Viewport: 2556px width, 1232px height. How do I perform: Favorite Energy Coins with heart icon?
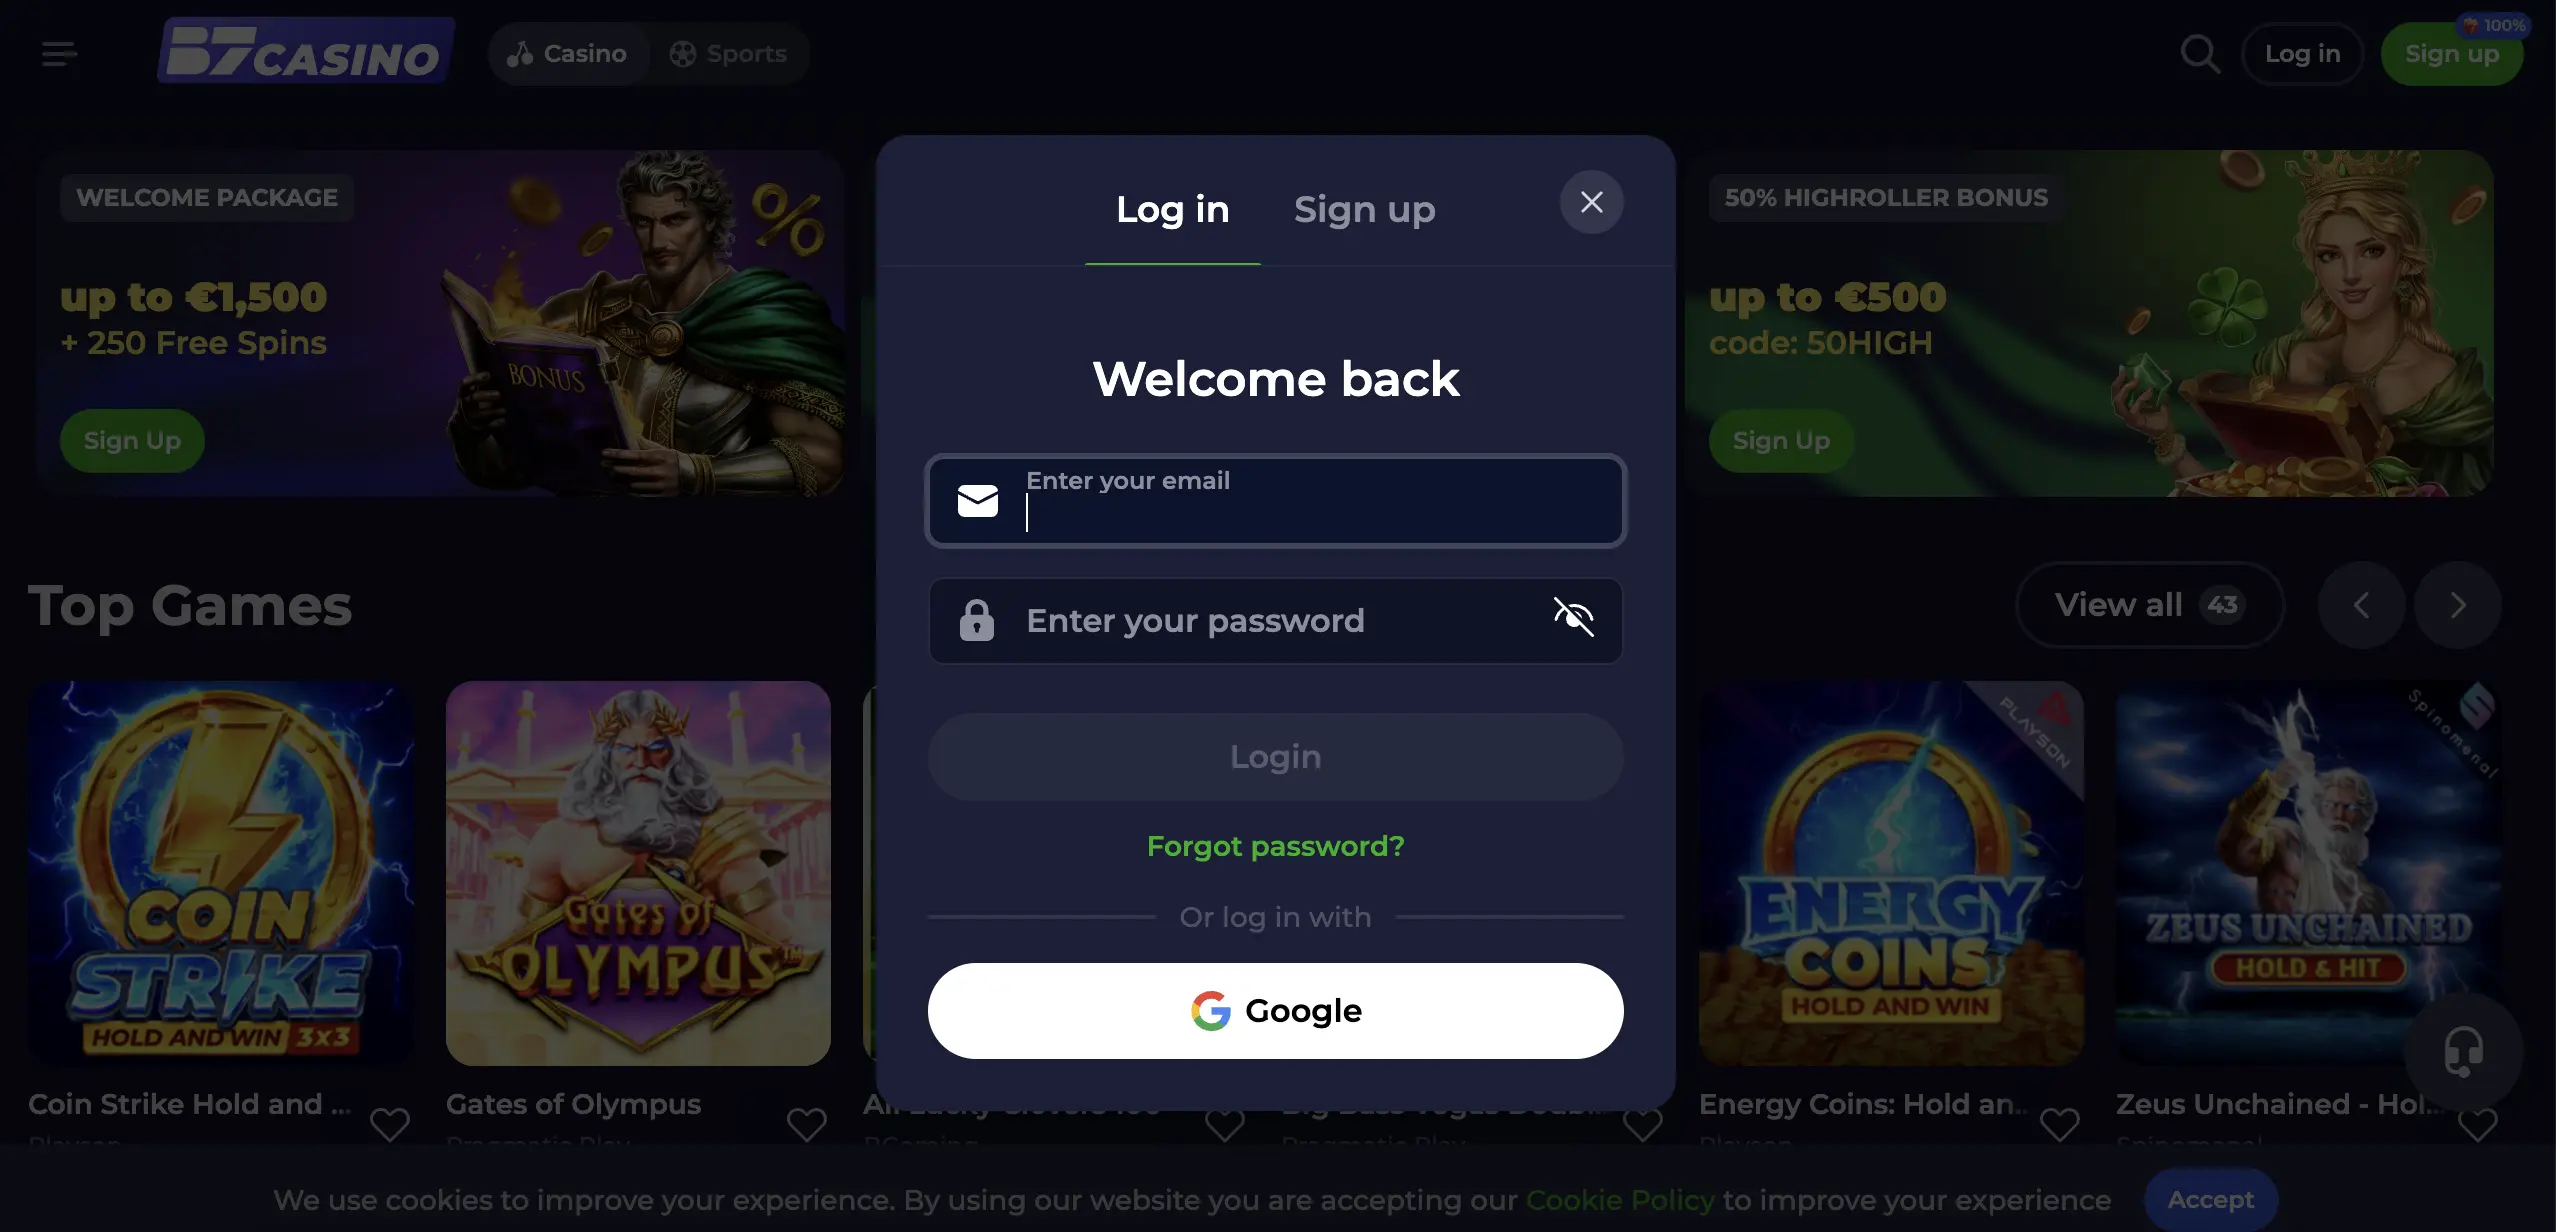pos(2060,1124)
